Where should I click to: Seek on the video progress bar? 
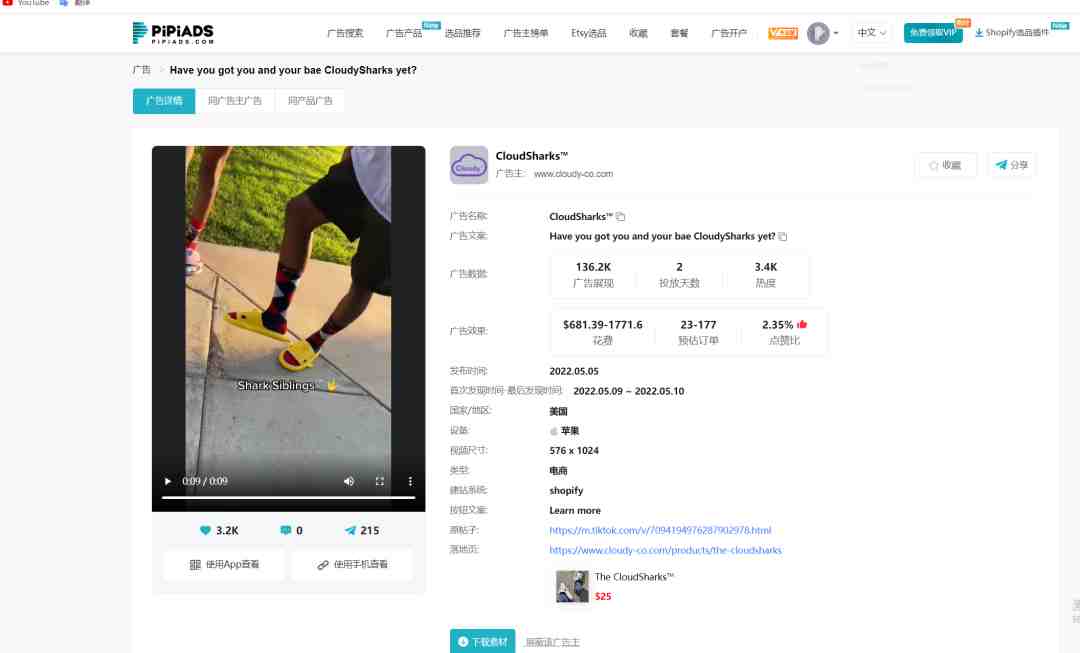(289, 497)
